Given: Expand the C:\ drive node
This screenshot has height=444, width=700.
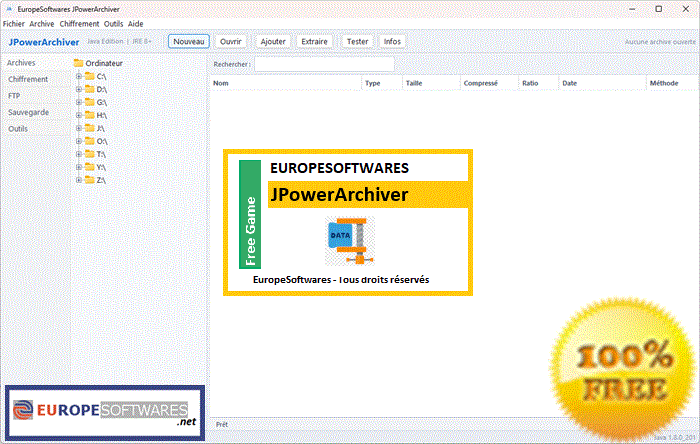Looking at the screenshot, I should pyautogui.click(x=79, y=76).
